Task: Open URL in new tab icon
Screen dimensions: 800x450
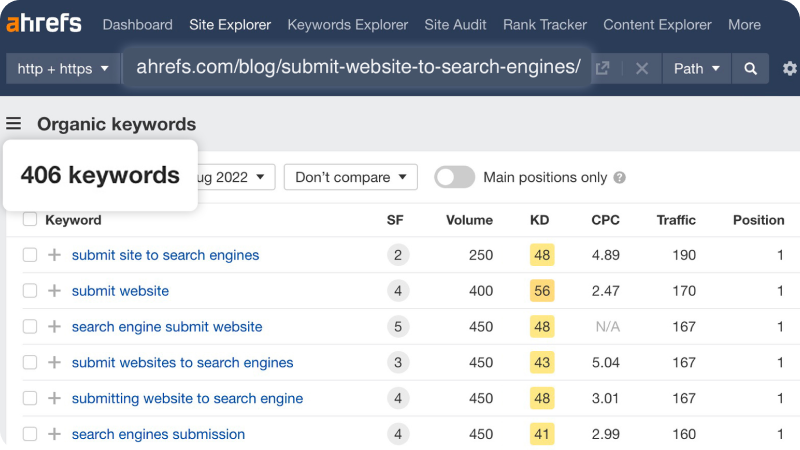Action: tap(603, 68)
